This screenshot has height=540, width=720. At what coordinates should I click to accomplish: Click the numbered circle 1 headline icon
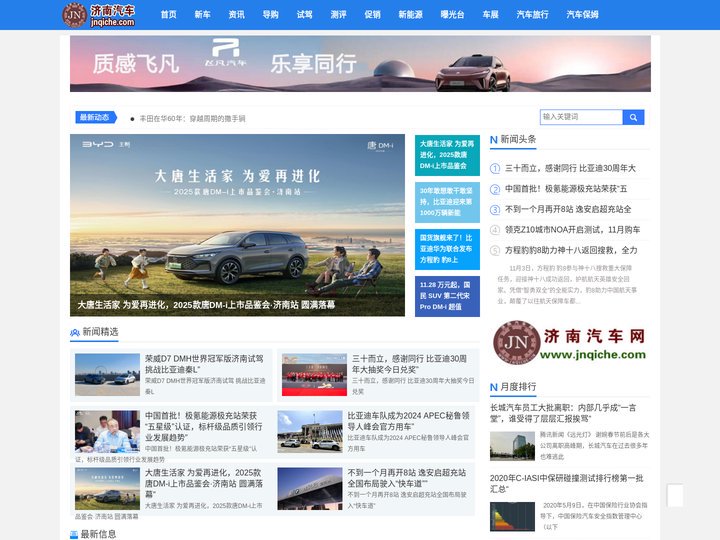(x=495, y=169)
